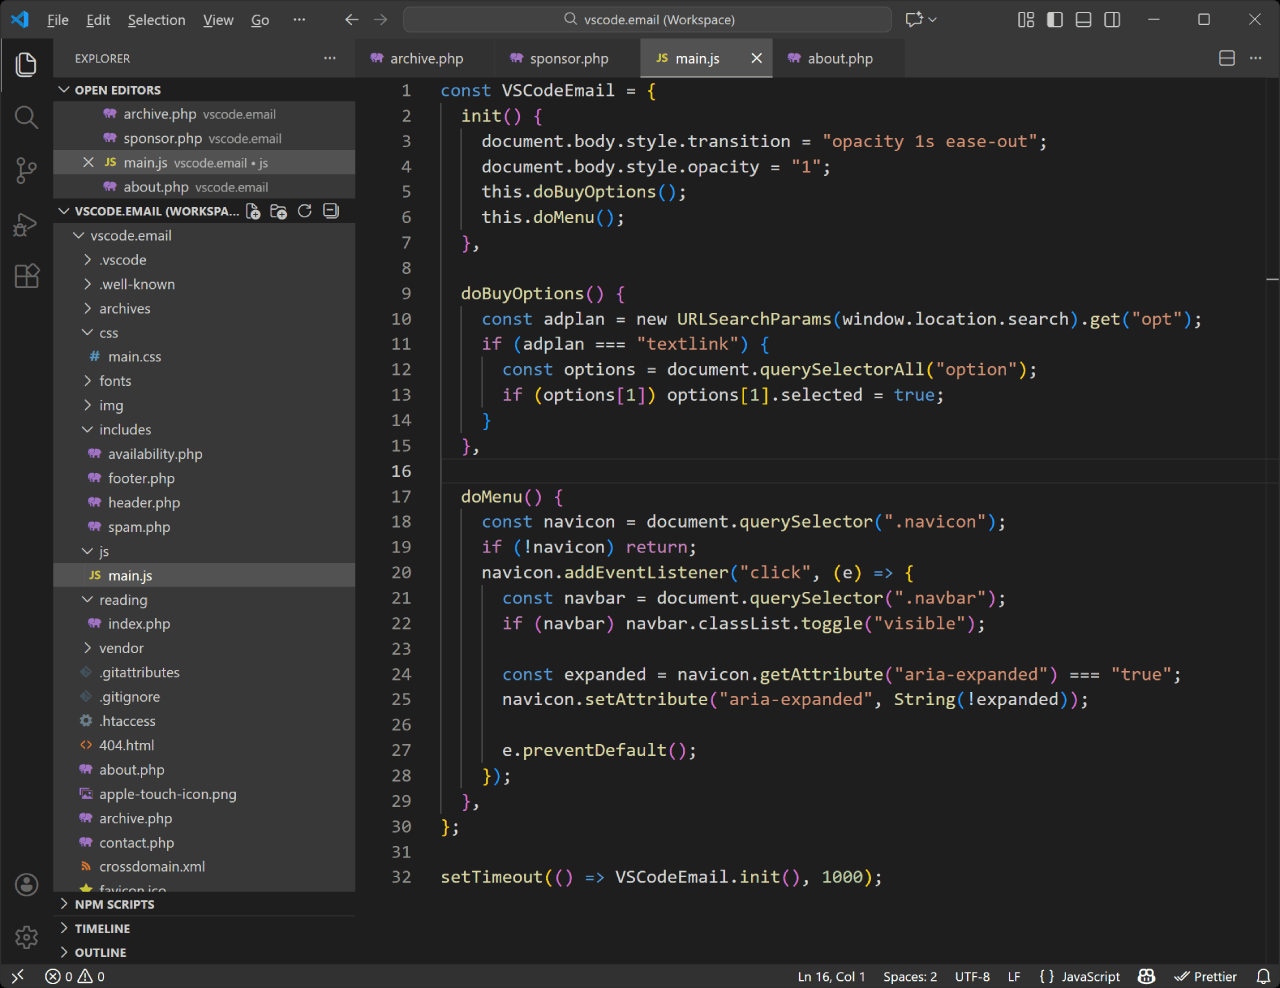Click the New File icon in explorer
Viewport: 1280px width, 988px height.
(x=253, y=211)
